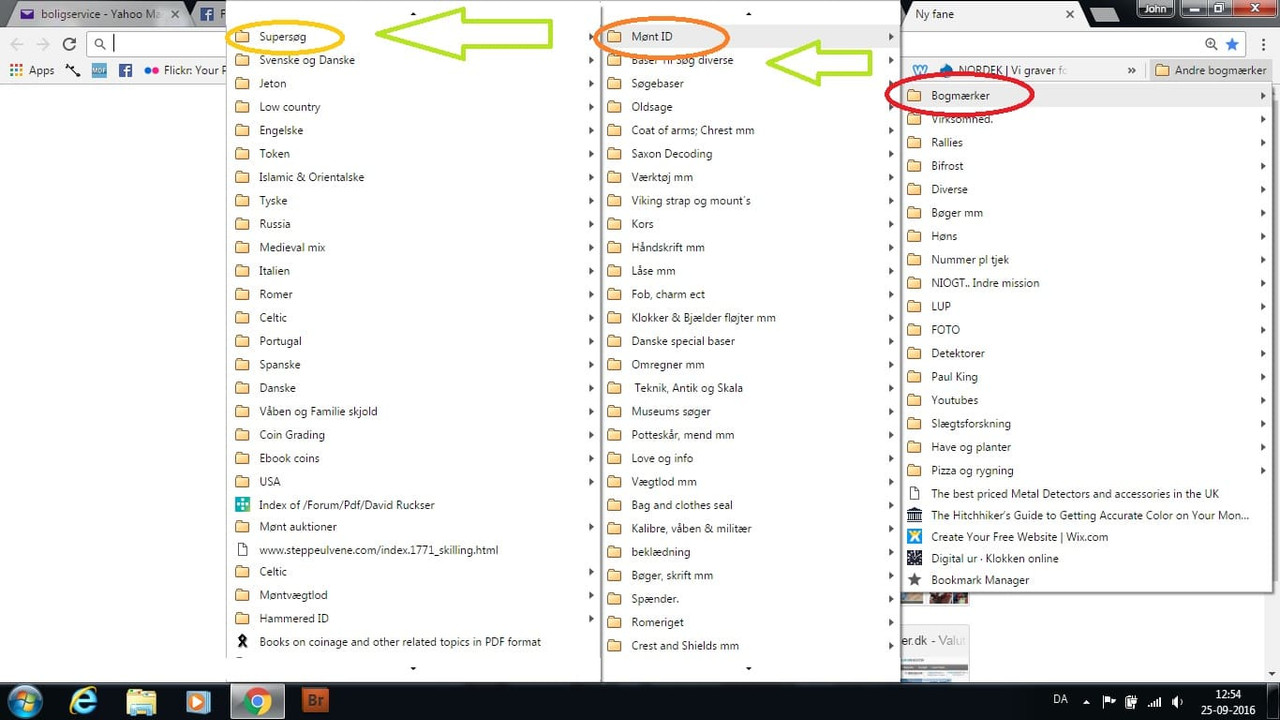Click the Ebook coins folder icon
This screenshot has width=1280, height=720.
(x=242, y=458)
